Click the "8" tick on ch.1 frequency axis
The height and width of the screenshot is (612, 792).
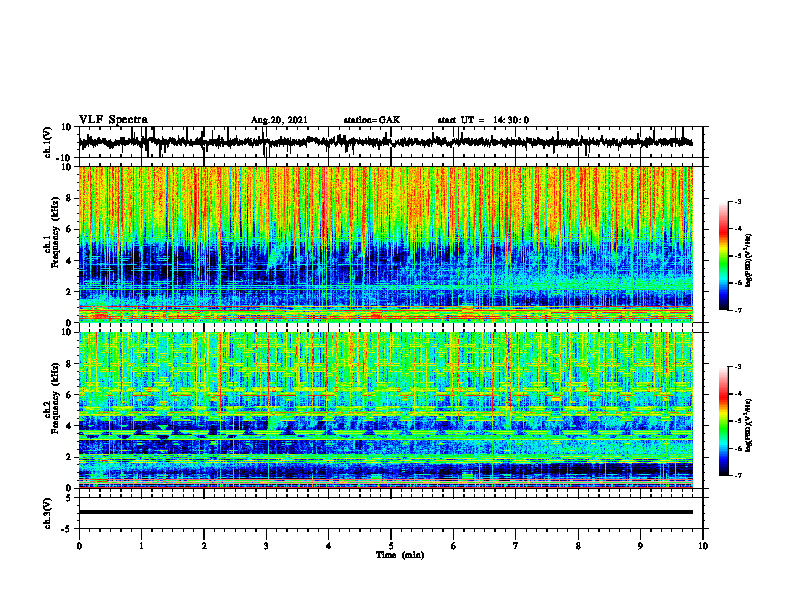coord(69,198)
